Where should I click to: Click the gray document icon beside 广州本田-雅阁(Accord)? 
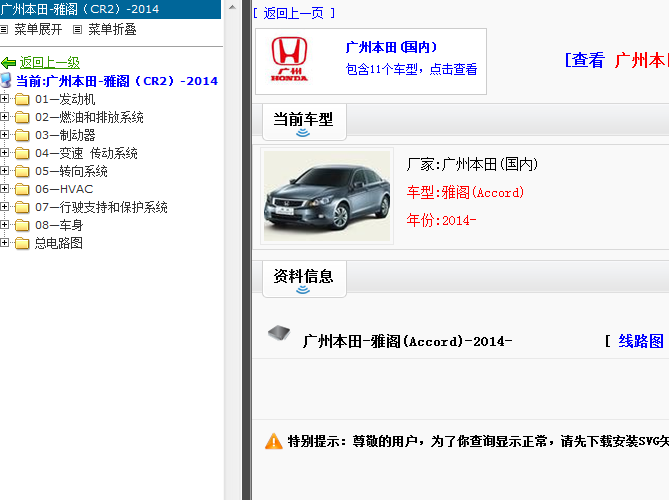(x=279, y=333)
